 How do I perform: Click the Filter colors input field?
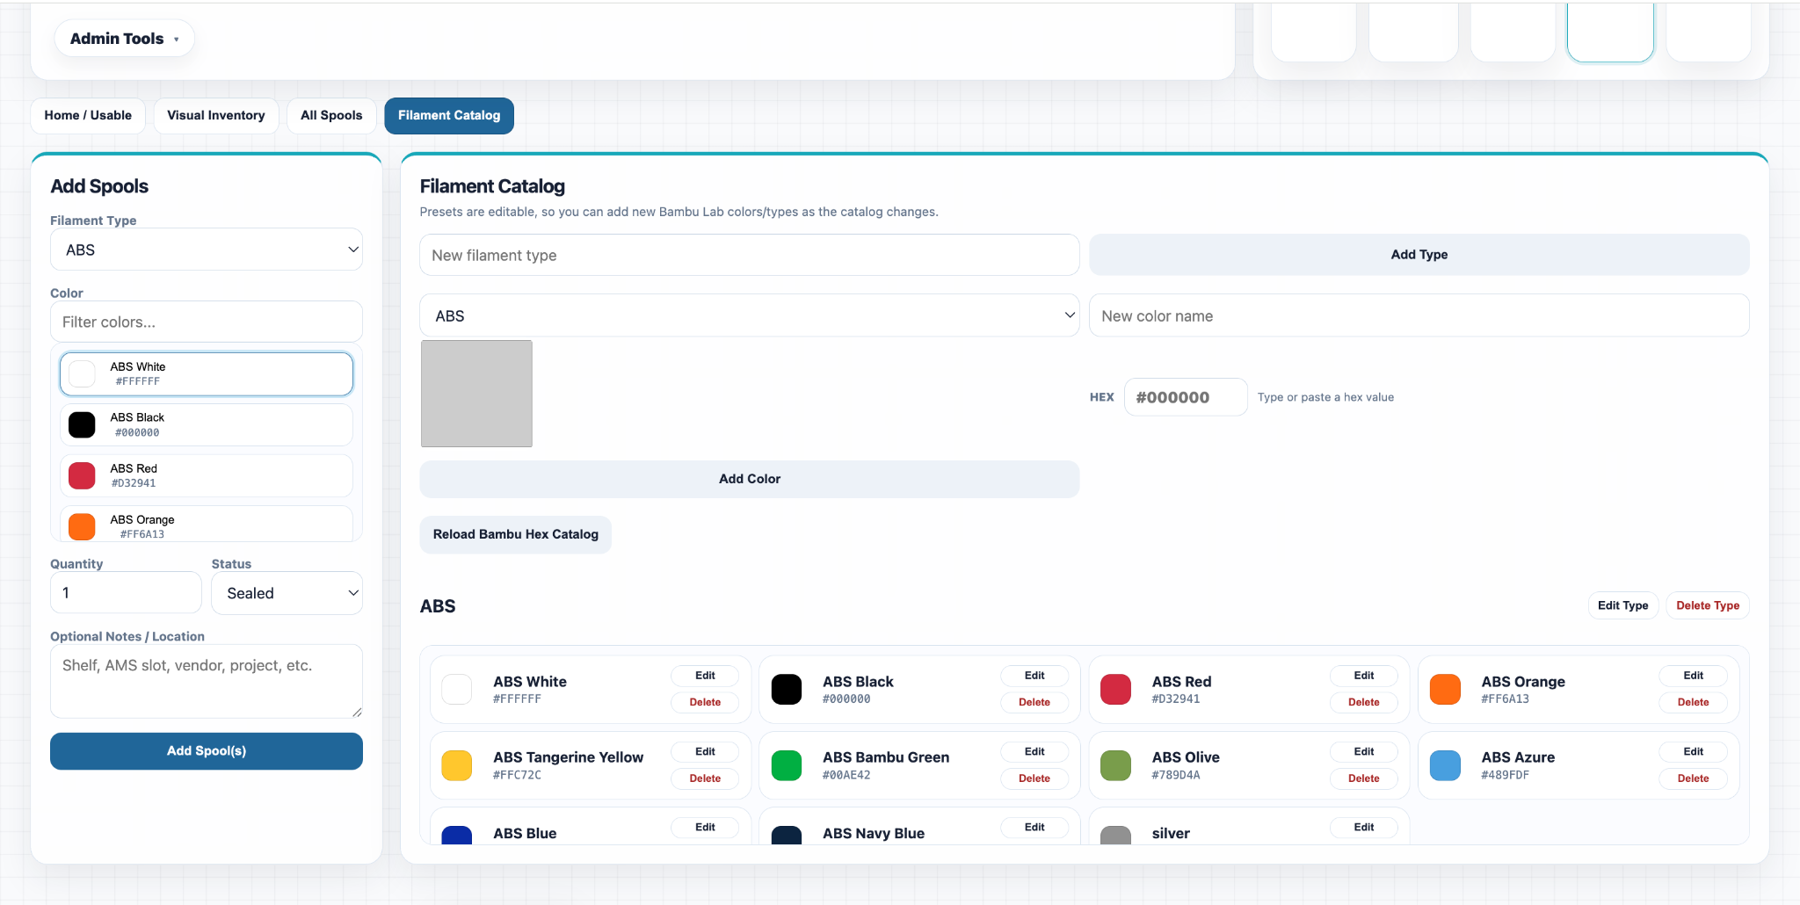(206, 322)
